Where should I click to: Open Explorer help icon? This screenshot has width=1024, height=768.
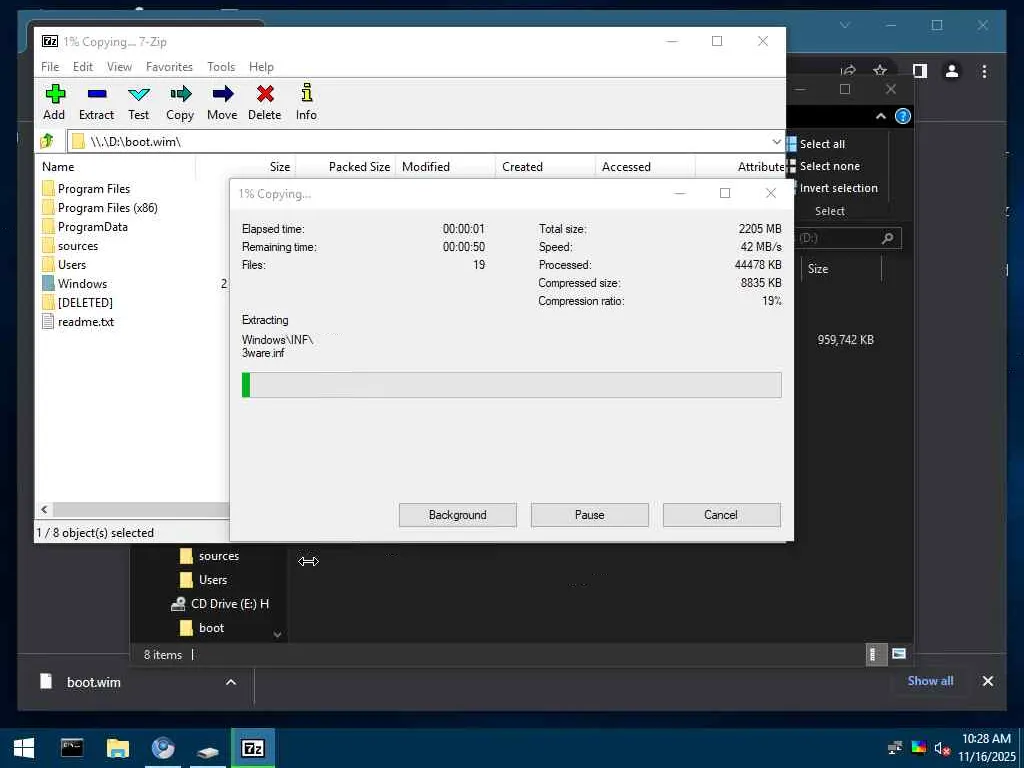click(x=903, y=116)
